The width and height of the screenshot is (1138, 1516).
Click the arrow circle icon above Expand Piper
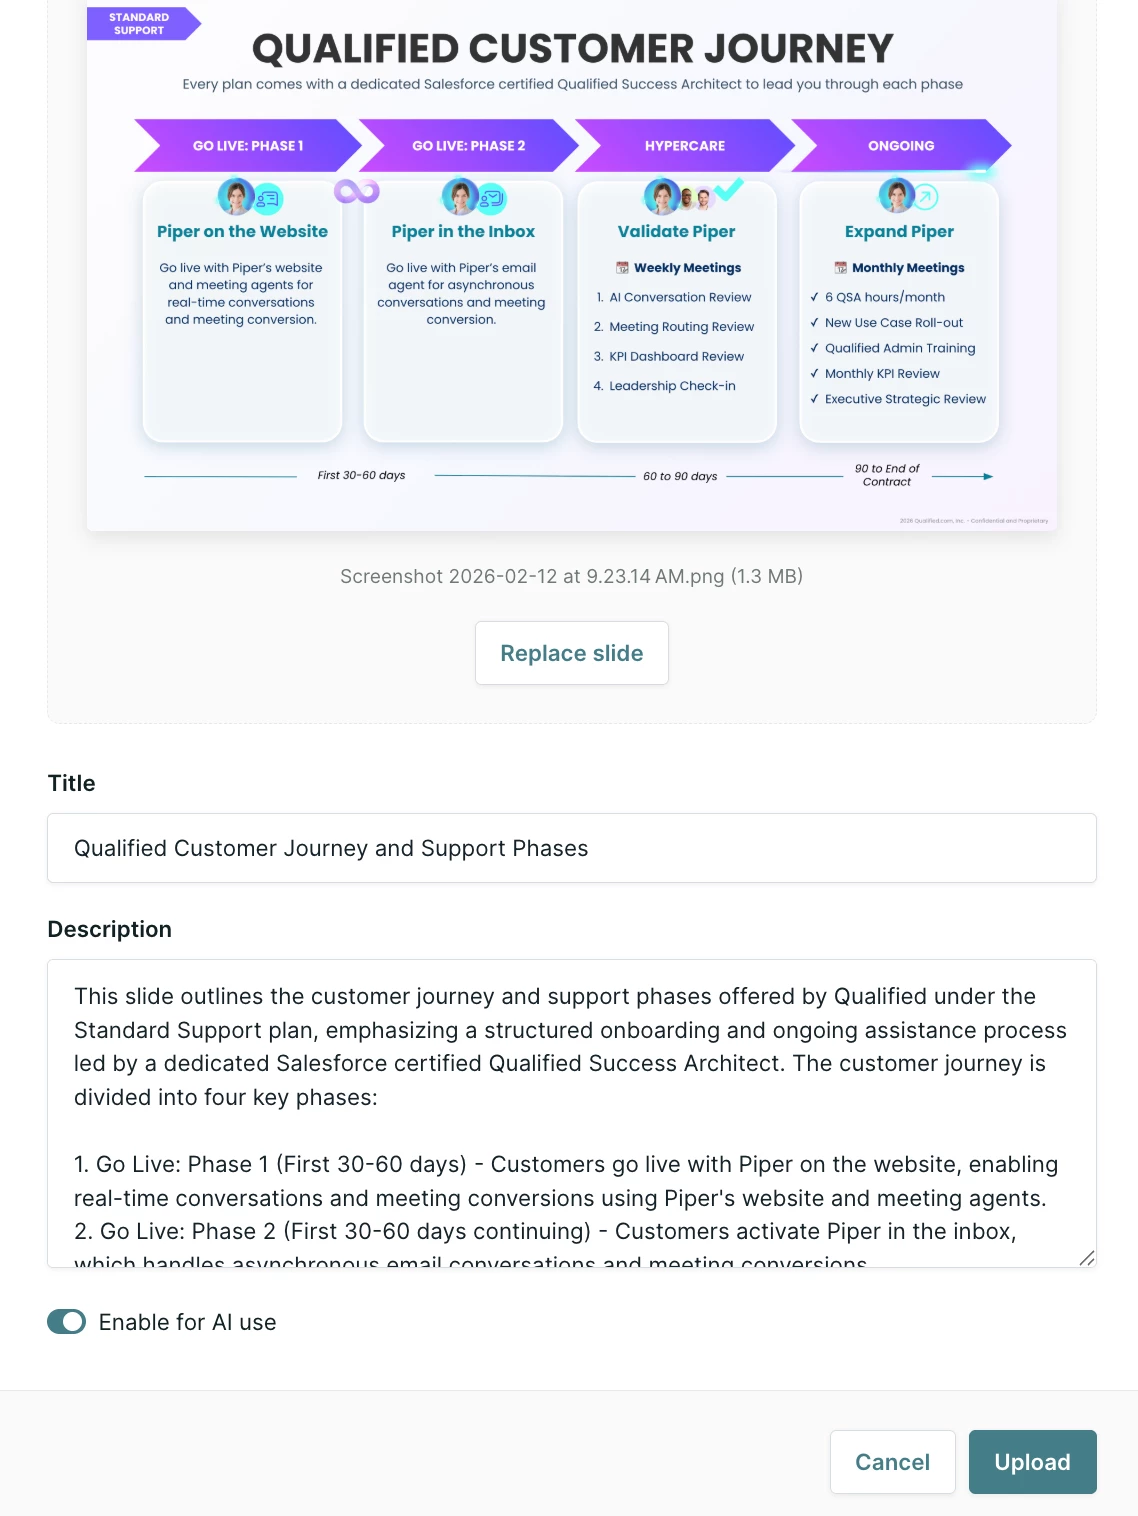click(x=926, y=197)
